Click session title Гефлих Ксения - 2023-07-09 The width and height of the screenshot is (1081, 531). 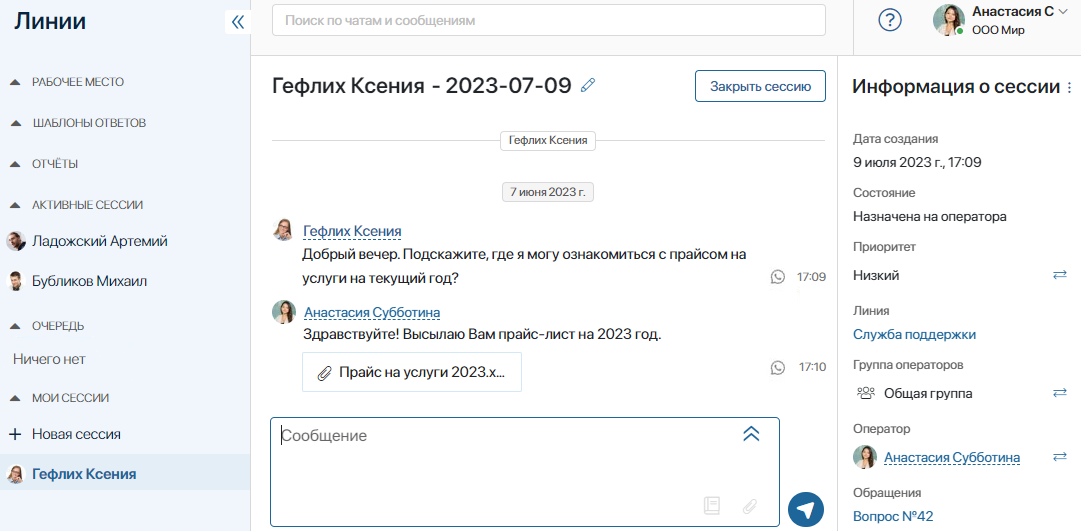pyautogui.click(x=422, y=86)
